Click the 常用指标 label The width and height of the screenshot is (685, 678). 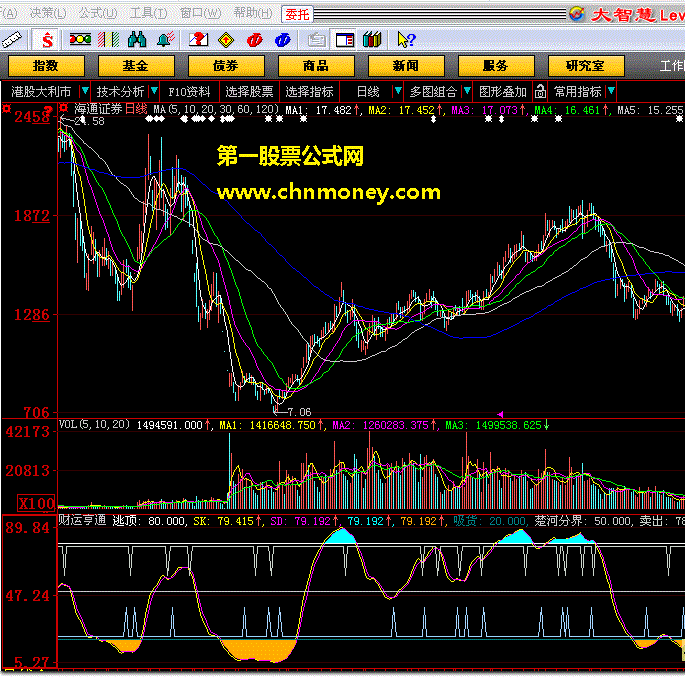[578, 92]
